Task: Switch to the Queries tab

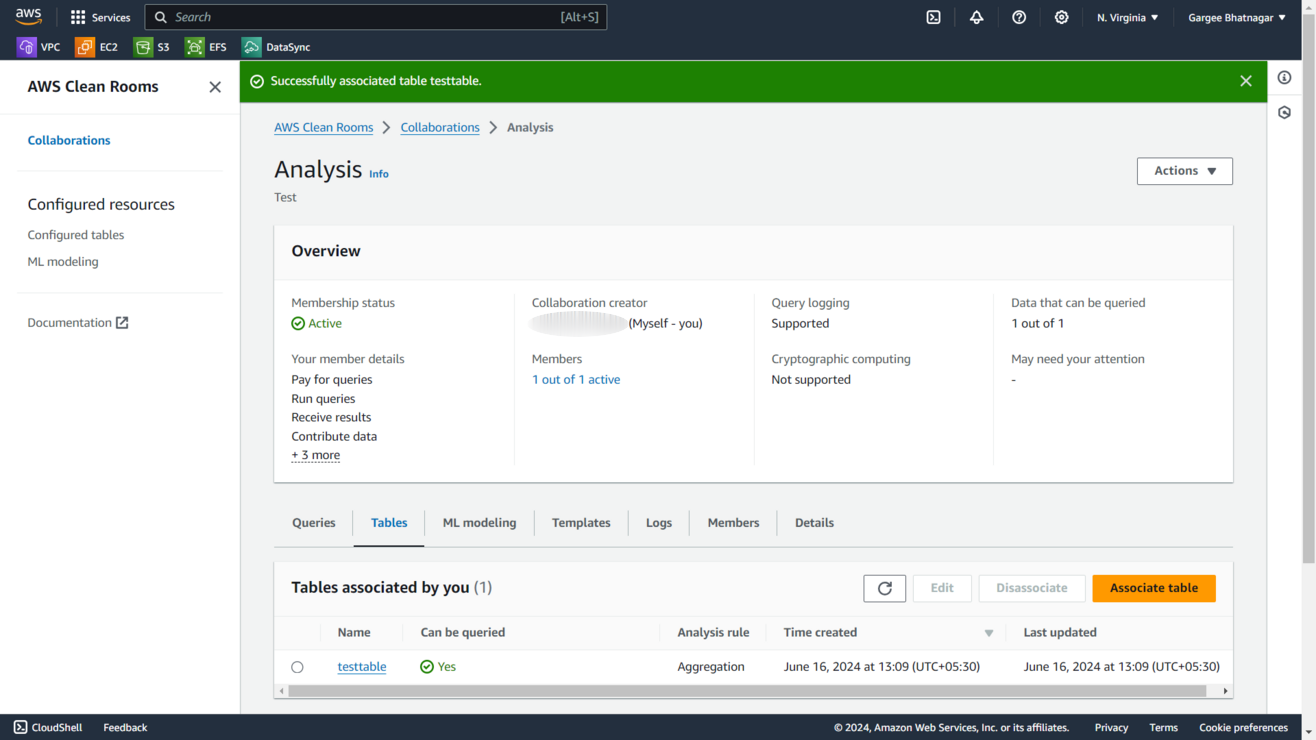Action: point(314,523)
